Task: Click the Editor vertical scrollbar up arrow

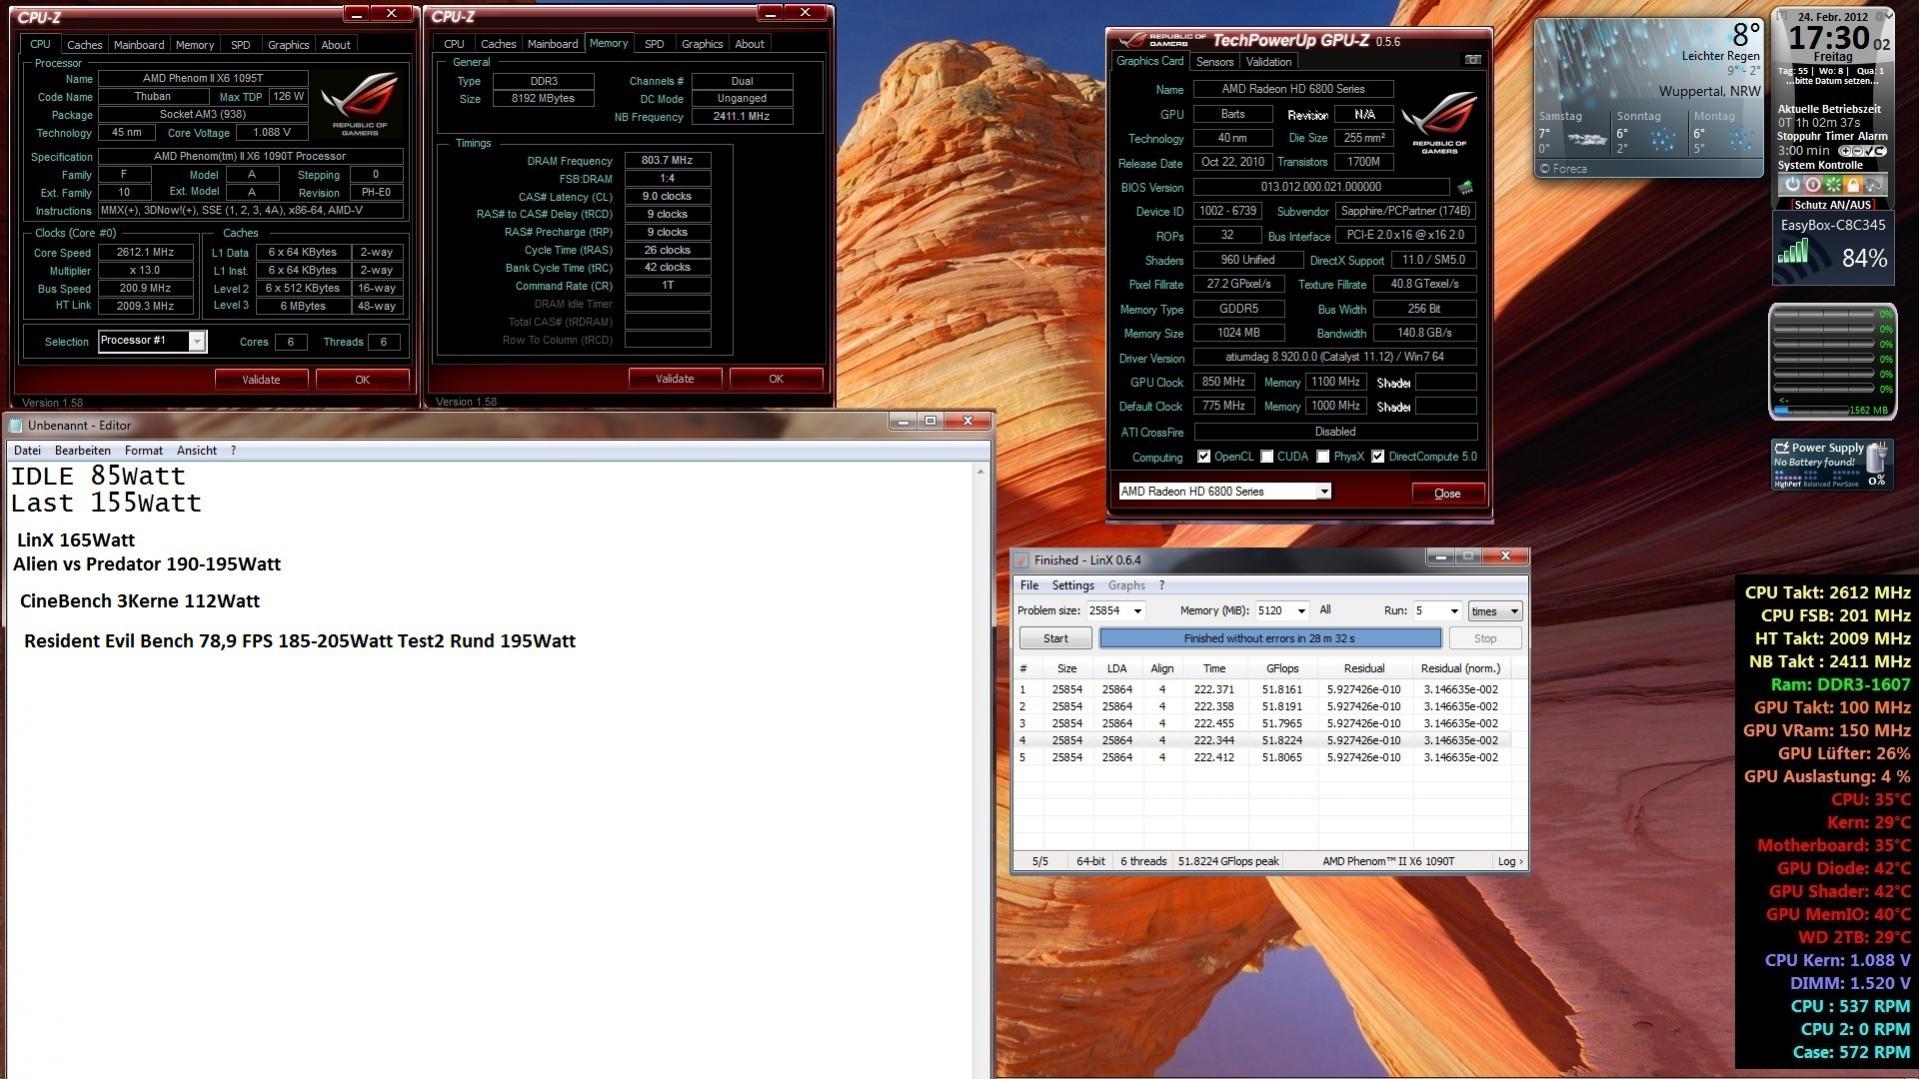Action: coord(980,471)
